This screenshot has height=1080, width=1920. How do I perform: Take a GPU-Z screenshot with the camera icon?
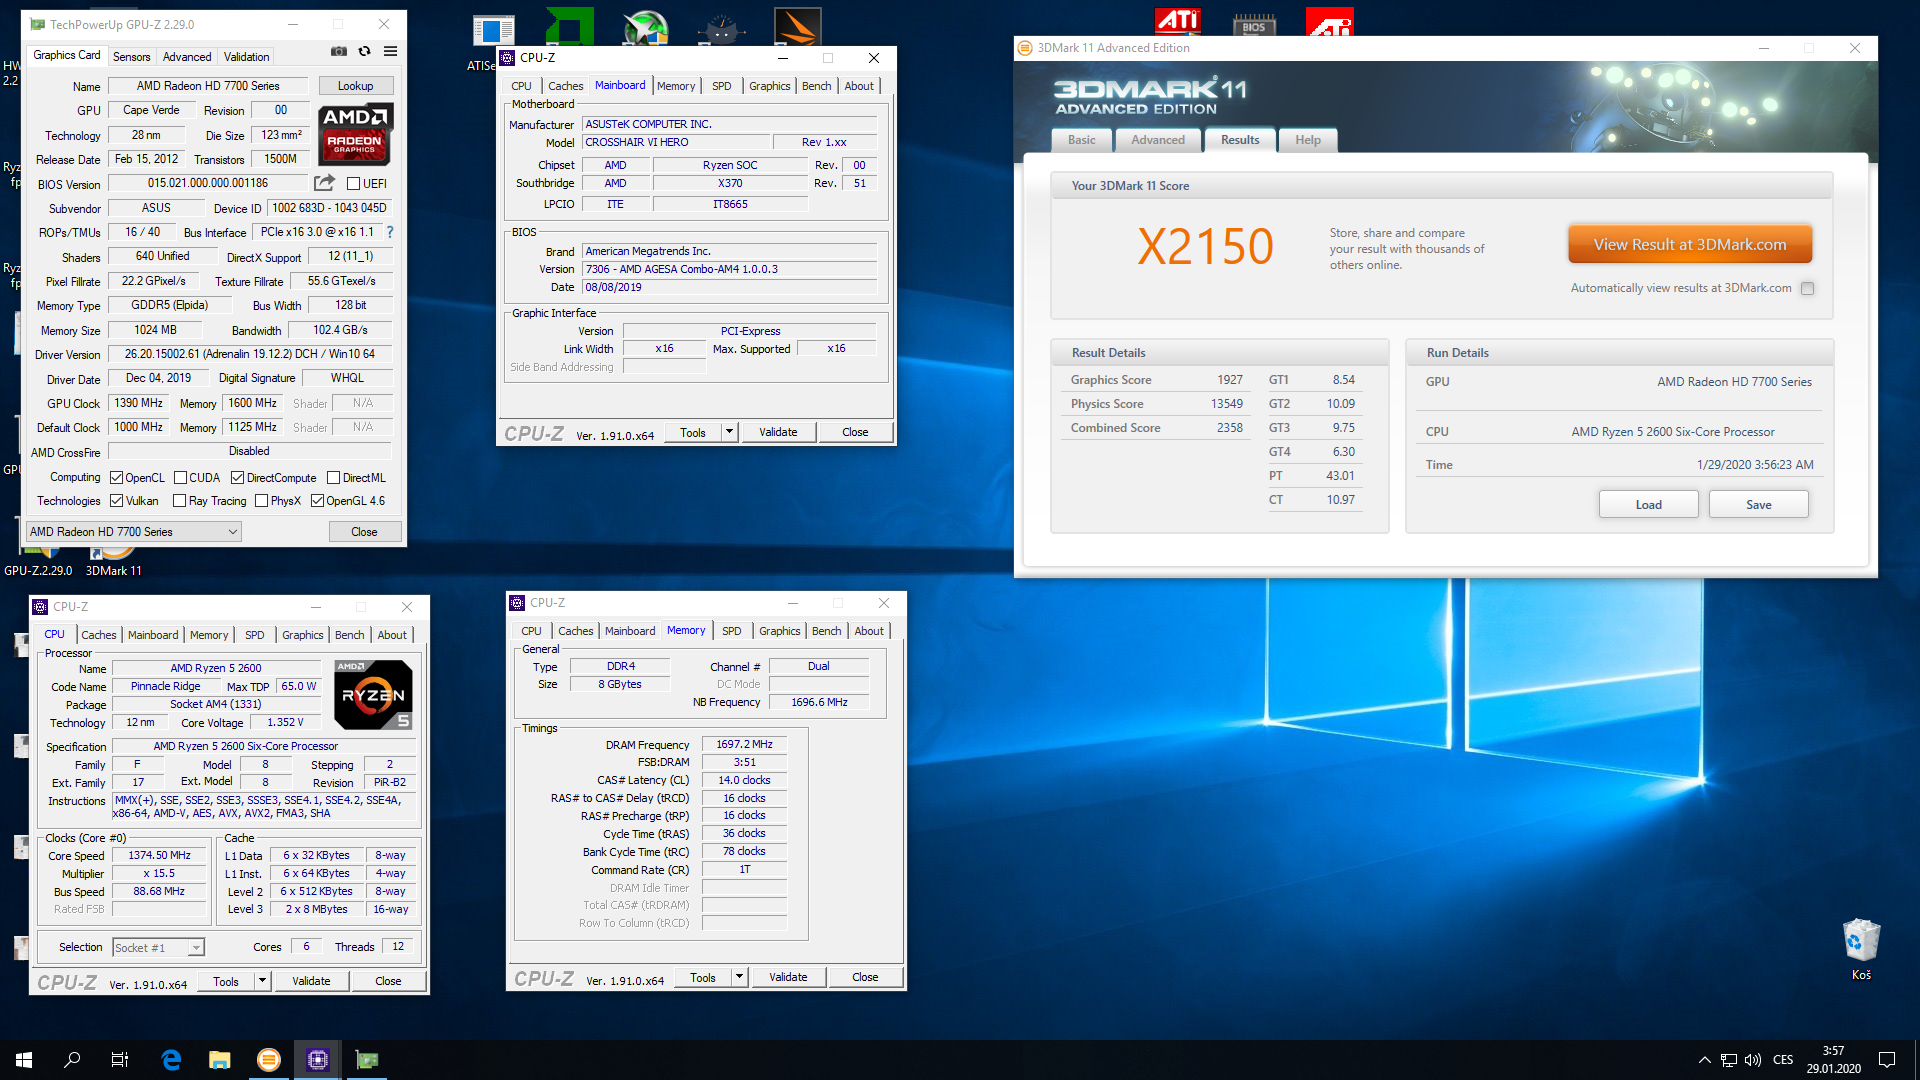pos(339,51)
